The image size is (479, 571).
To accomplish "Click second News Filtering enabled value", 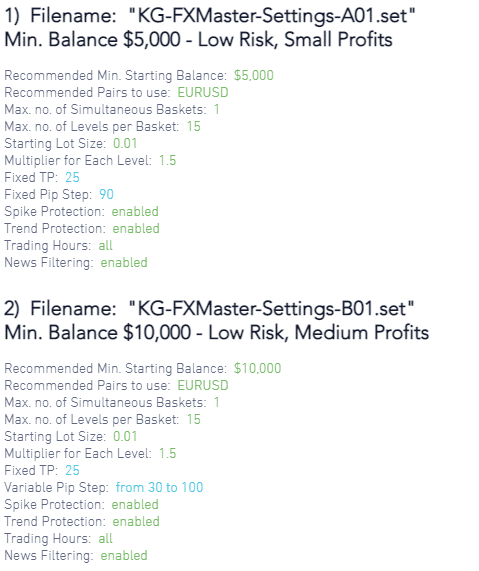I will (124, 555).
